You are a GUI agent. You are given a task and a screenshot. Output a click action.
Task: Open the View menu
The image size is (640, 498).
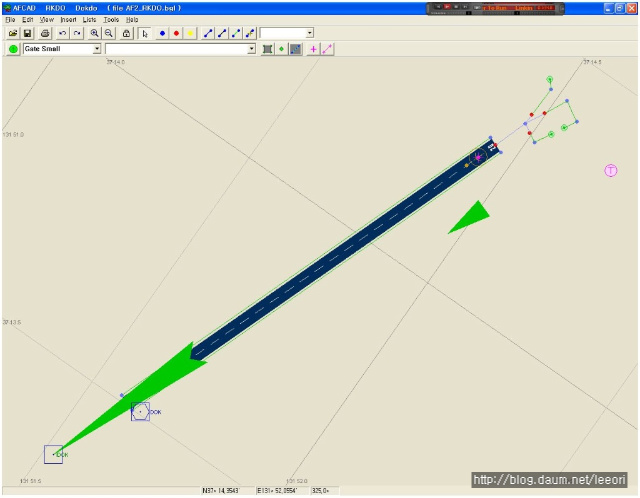(x=47, y=20)
